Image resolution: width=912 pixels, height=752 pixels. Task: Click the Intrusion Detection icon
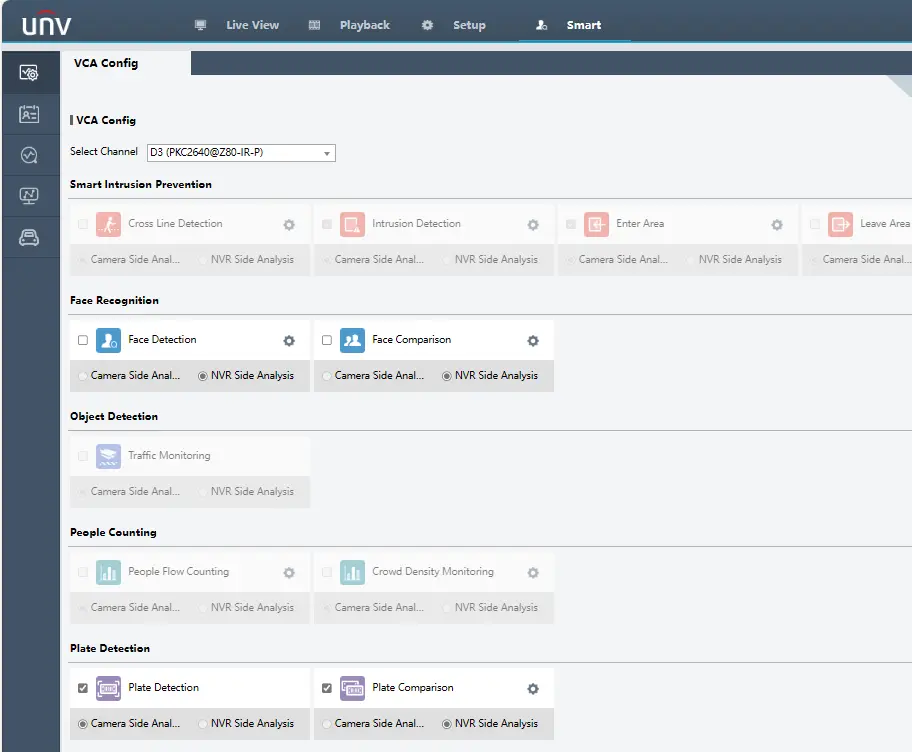(352, 224)
